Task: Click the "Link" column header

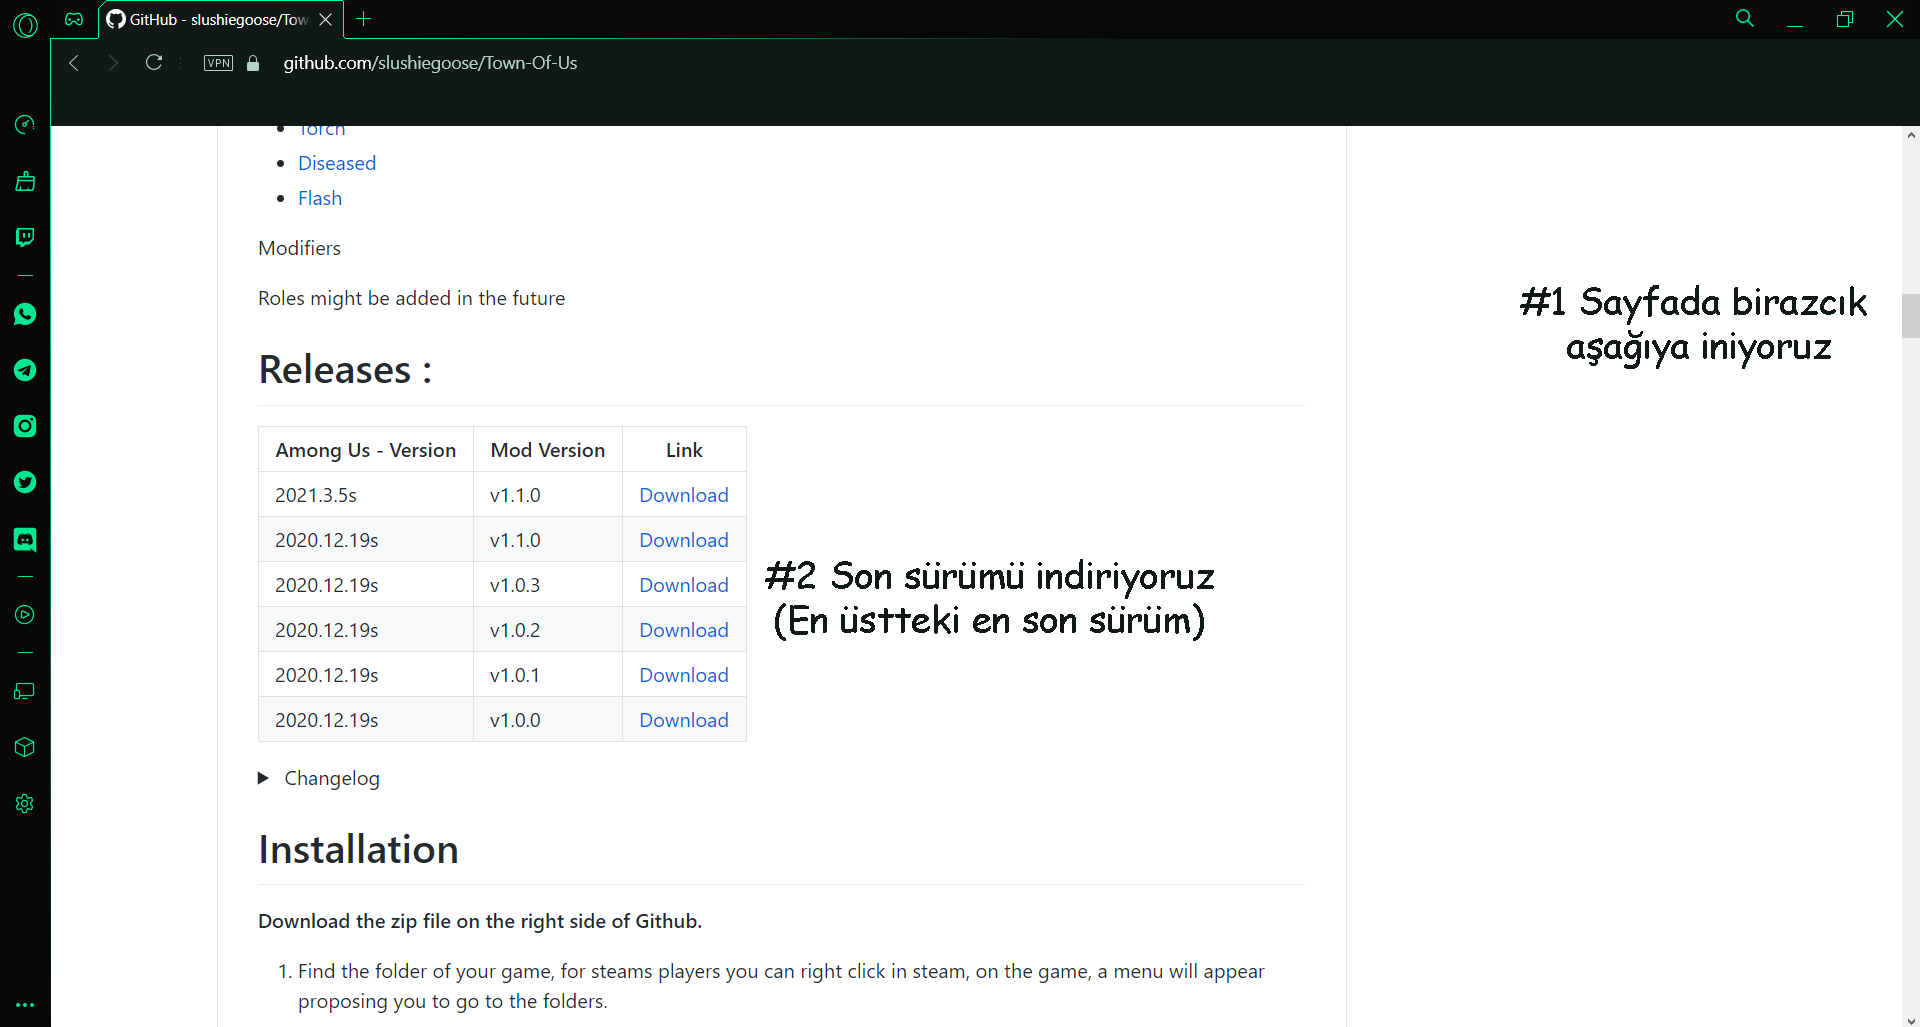Action: coord(684,450)
